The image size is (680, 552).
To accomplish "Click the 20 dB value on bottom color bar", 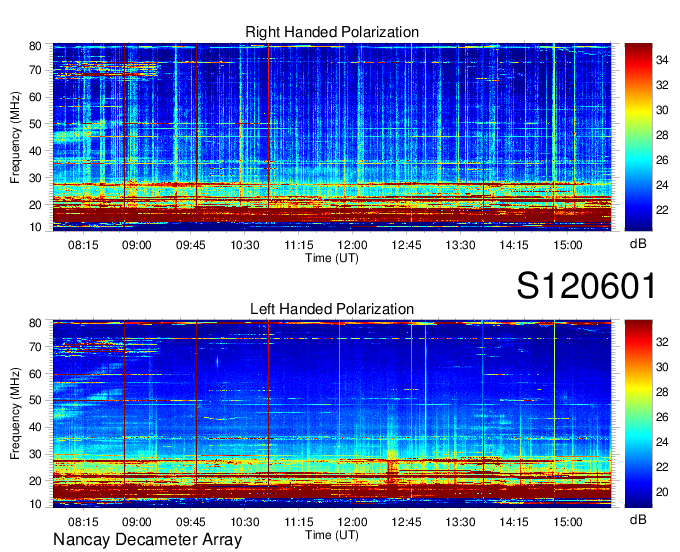I will coord(662,492).
